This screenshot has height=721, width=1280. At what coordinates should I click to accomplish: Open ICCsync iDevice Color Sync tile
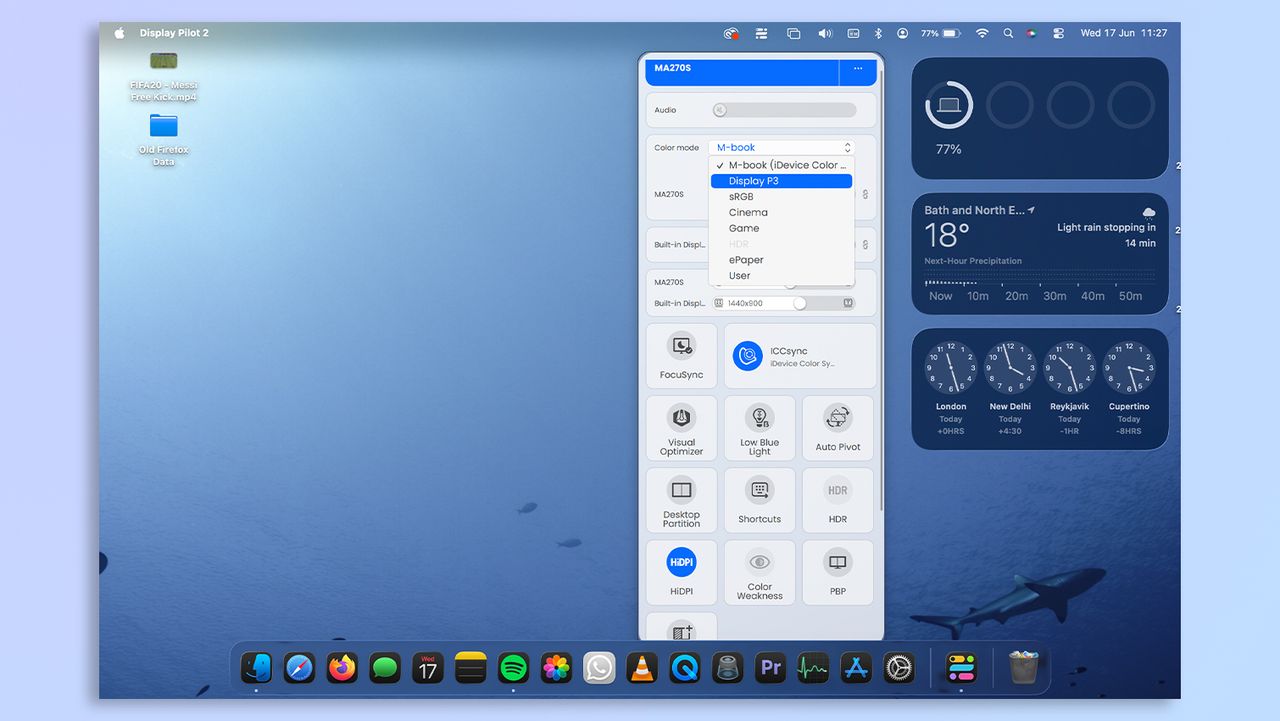point(800,355)
